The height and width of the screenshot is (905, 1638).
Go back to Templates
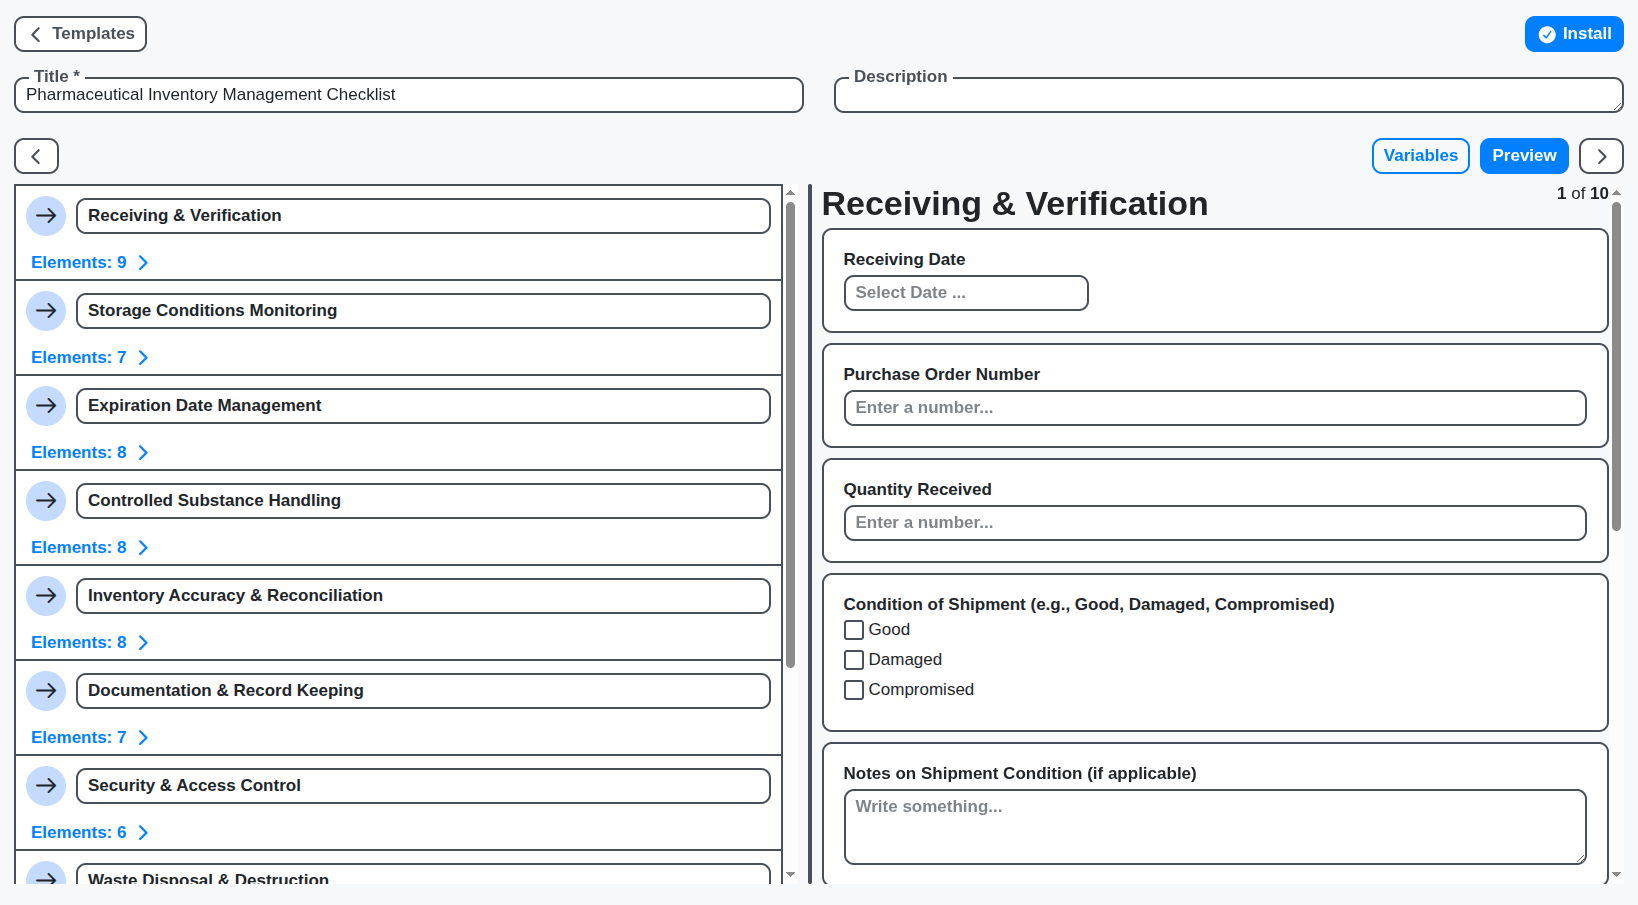(80, 33)
